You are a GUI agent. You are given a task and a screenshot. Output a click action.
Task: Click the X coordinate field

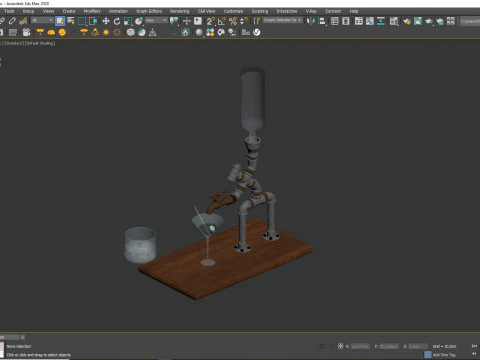[x=361, y=346]
